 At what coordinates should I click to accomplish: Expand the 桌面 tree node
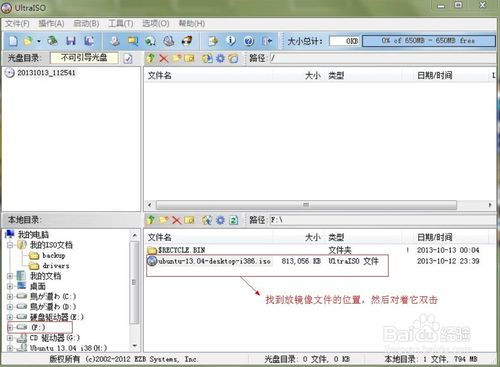[x=10, y=286]
